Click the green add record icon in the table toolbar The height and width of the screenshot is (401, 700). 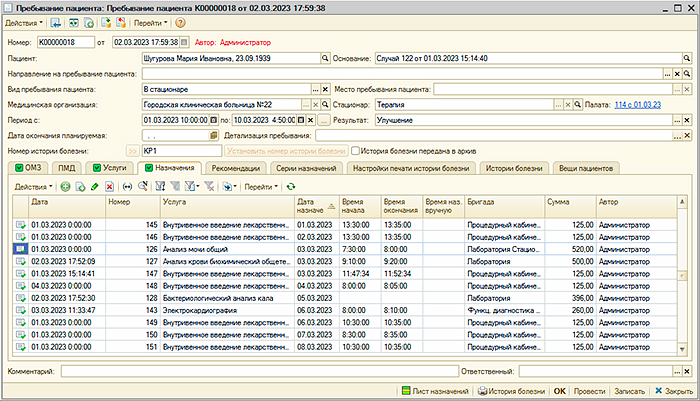point(66,186)
